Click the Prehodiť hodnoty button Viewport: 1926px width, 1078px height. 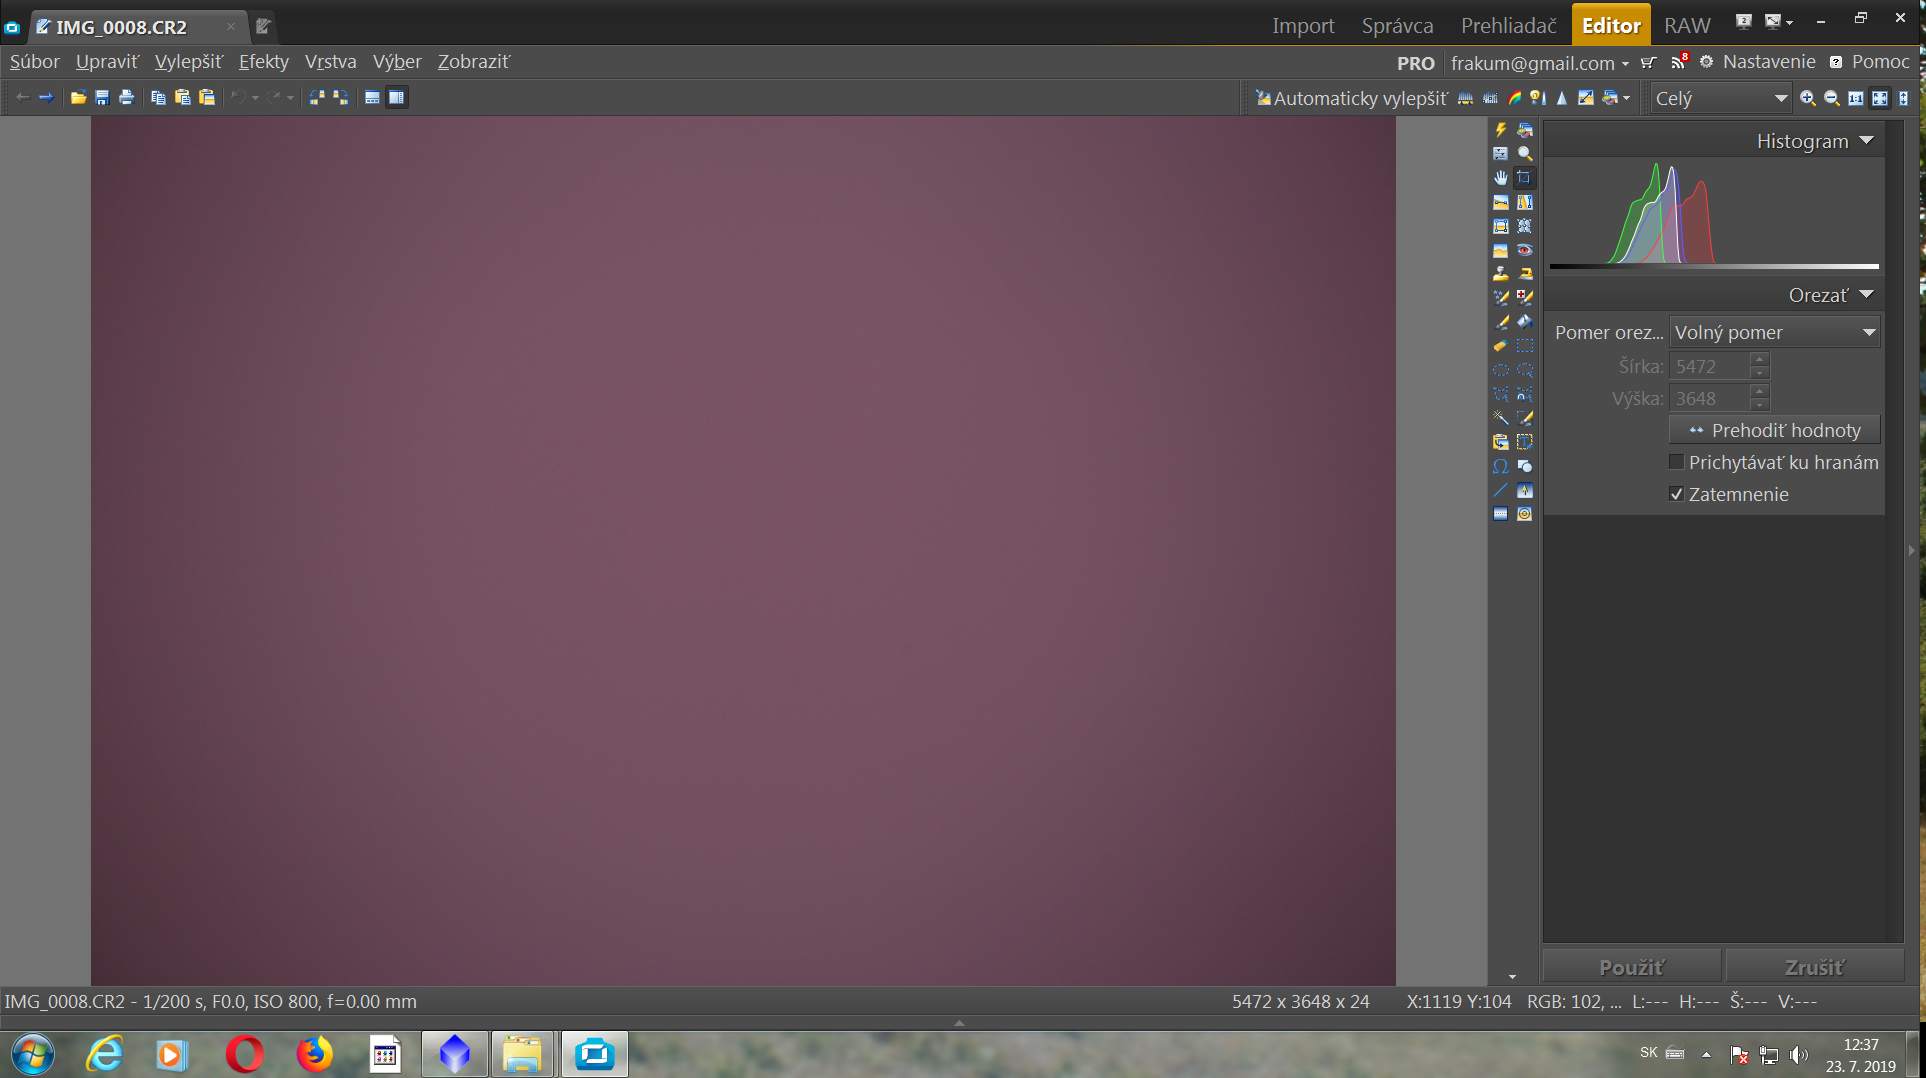(1774, 430)
